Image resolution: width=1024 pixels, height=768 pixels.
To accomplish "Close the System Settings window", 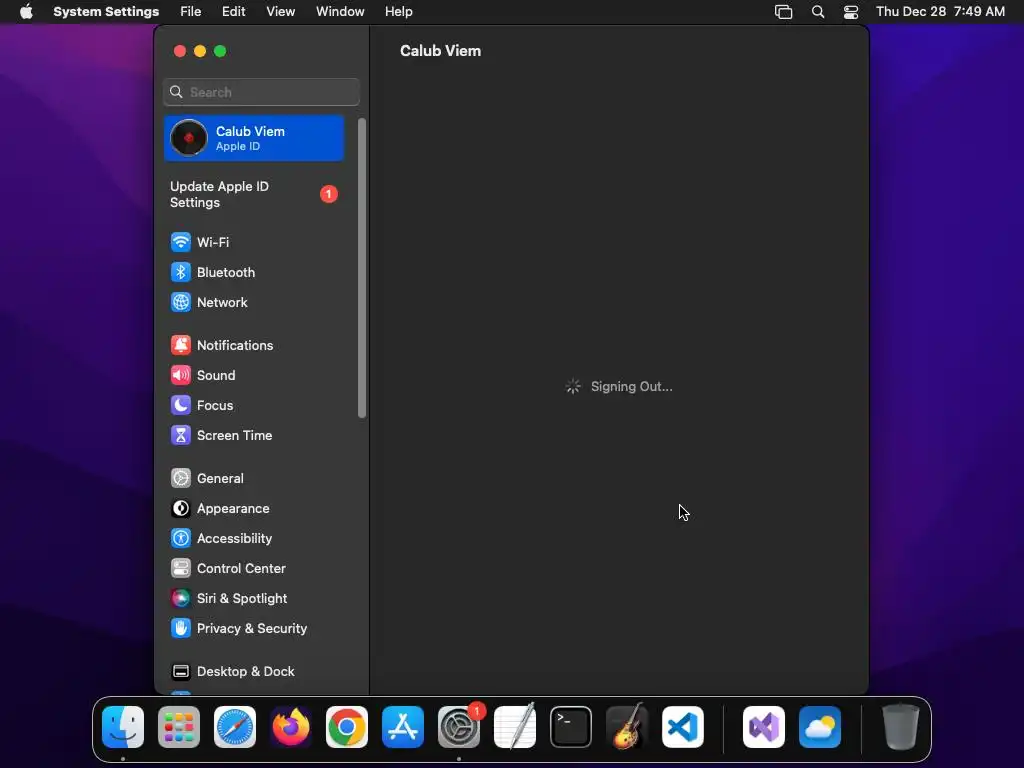I will tap(180, 51).
